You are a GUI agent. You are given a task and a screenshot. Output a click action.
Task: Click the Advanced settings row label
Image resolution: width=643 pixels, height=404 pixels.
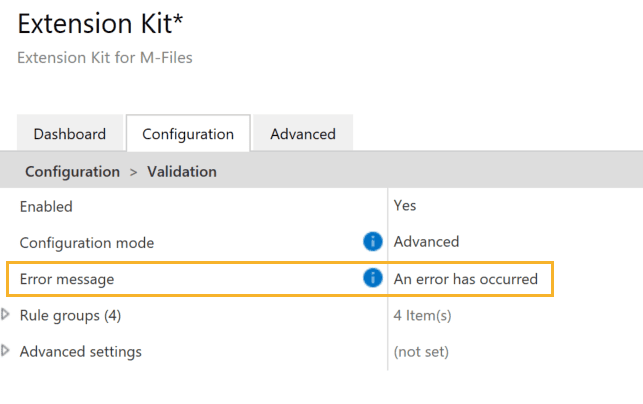click(x=81, y=352)
